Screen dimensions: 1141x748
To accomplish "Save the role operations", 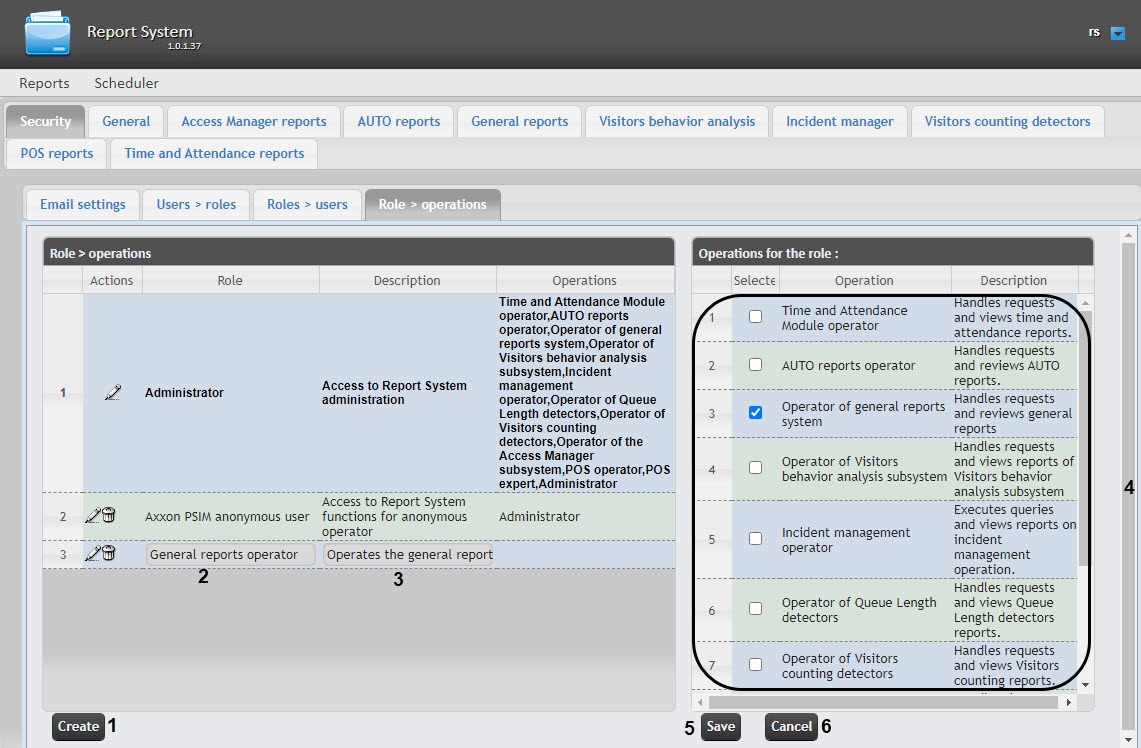I will [720, 727].
